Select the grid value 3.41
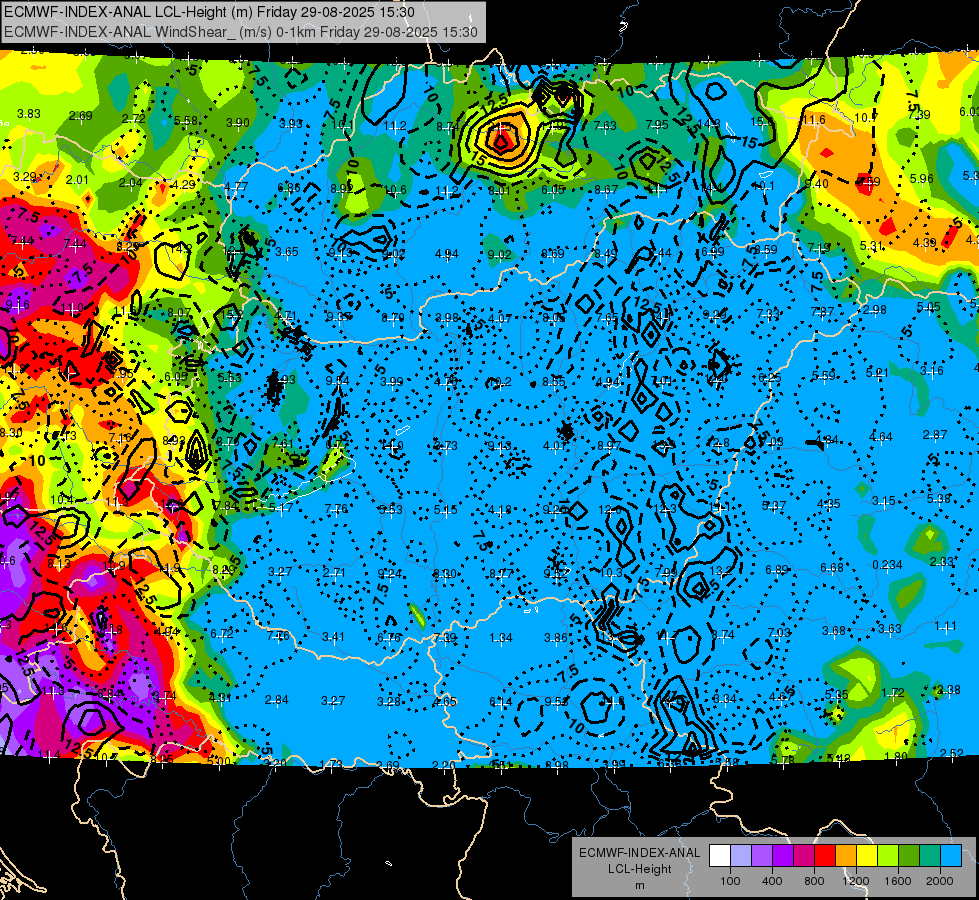979x900 pixels. pyautogui.click(x=333, y=637)
